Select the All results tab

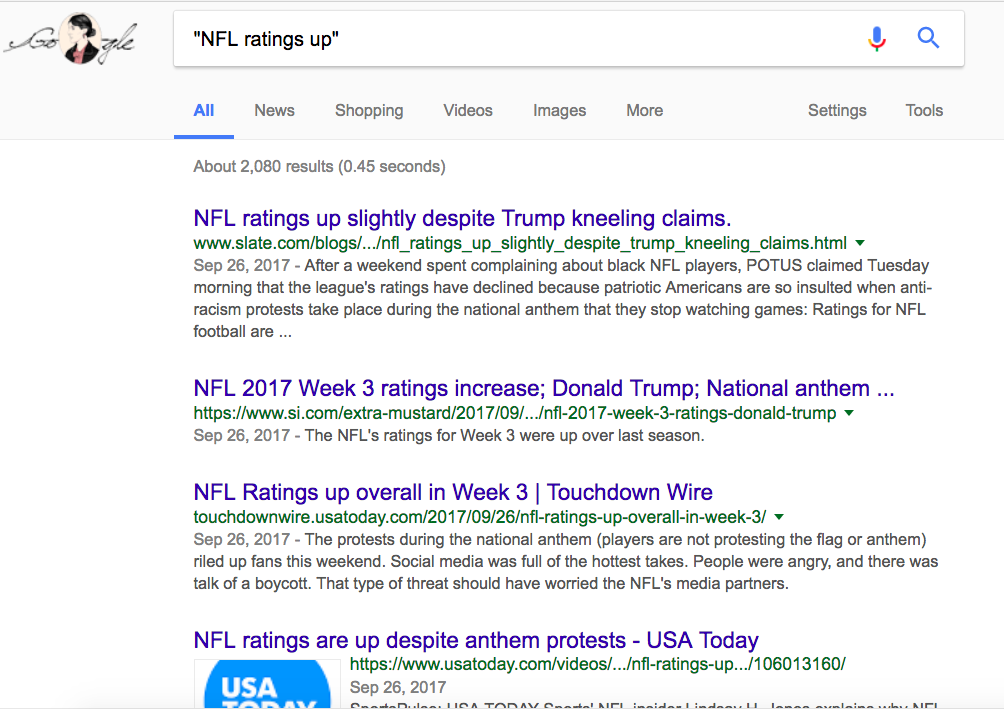pos(204,110)
